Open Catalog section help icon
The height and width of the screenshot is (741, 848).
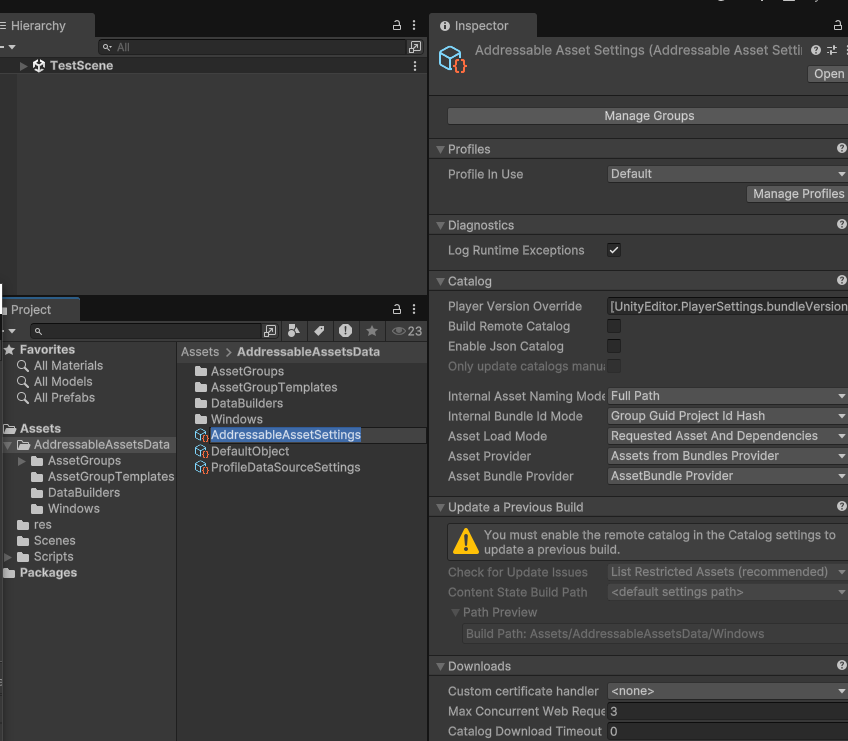[842, 280]
